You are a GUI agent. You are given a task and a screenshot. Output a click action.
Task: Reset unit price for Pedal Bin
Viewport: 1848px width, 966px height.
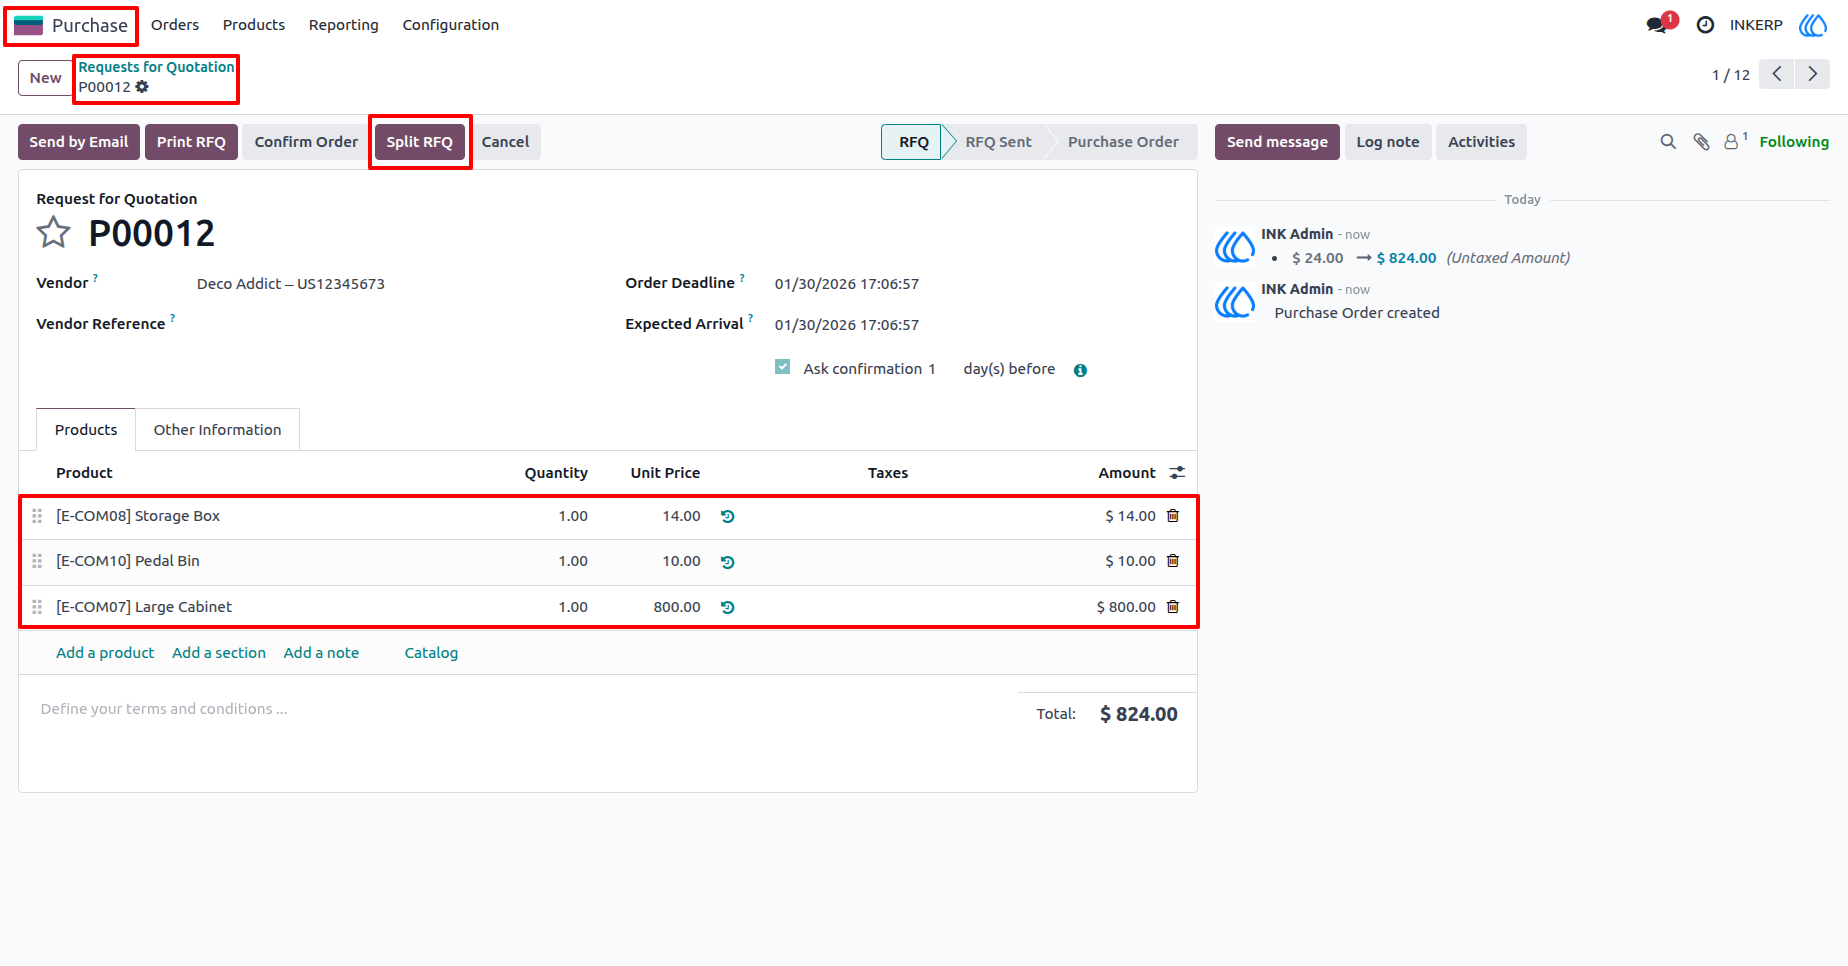728,562
